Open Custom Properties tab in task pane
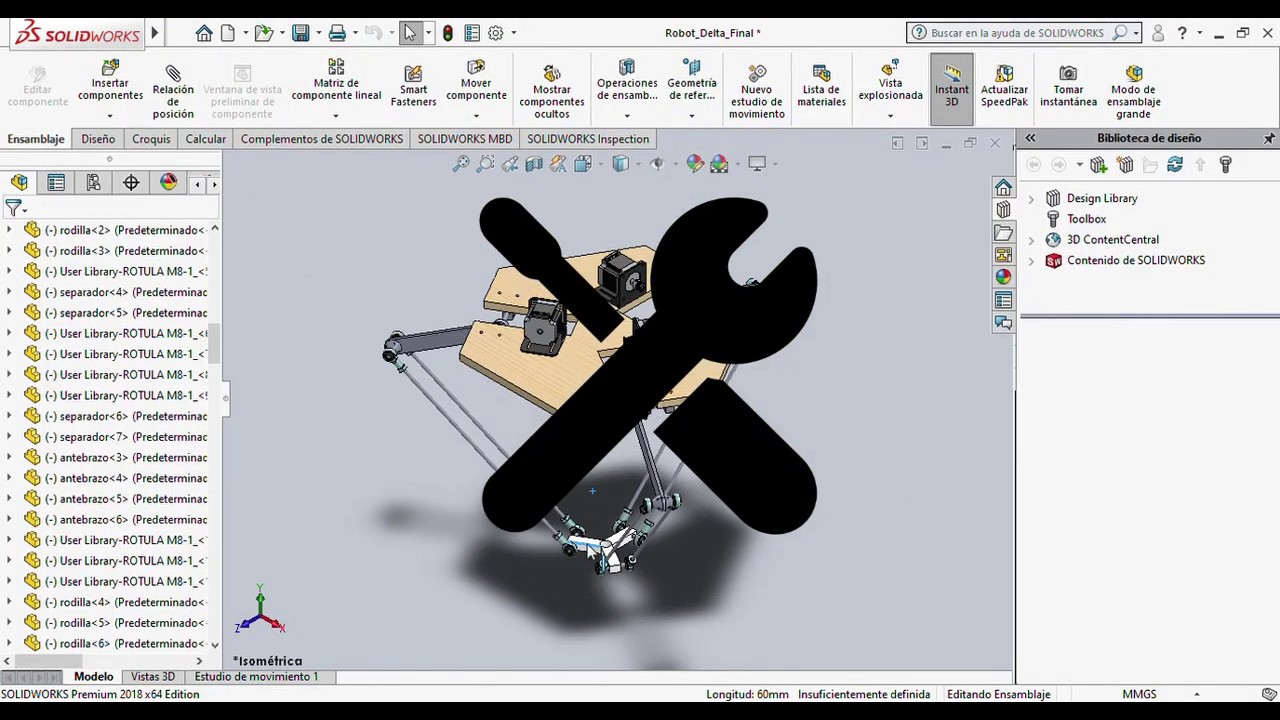This screenshot has width=1280, height=720. click(1003, 300)
